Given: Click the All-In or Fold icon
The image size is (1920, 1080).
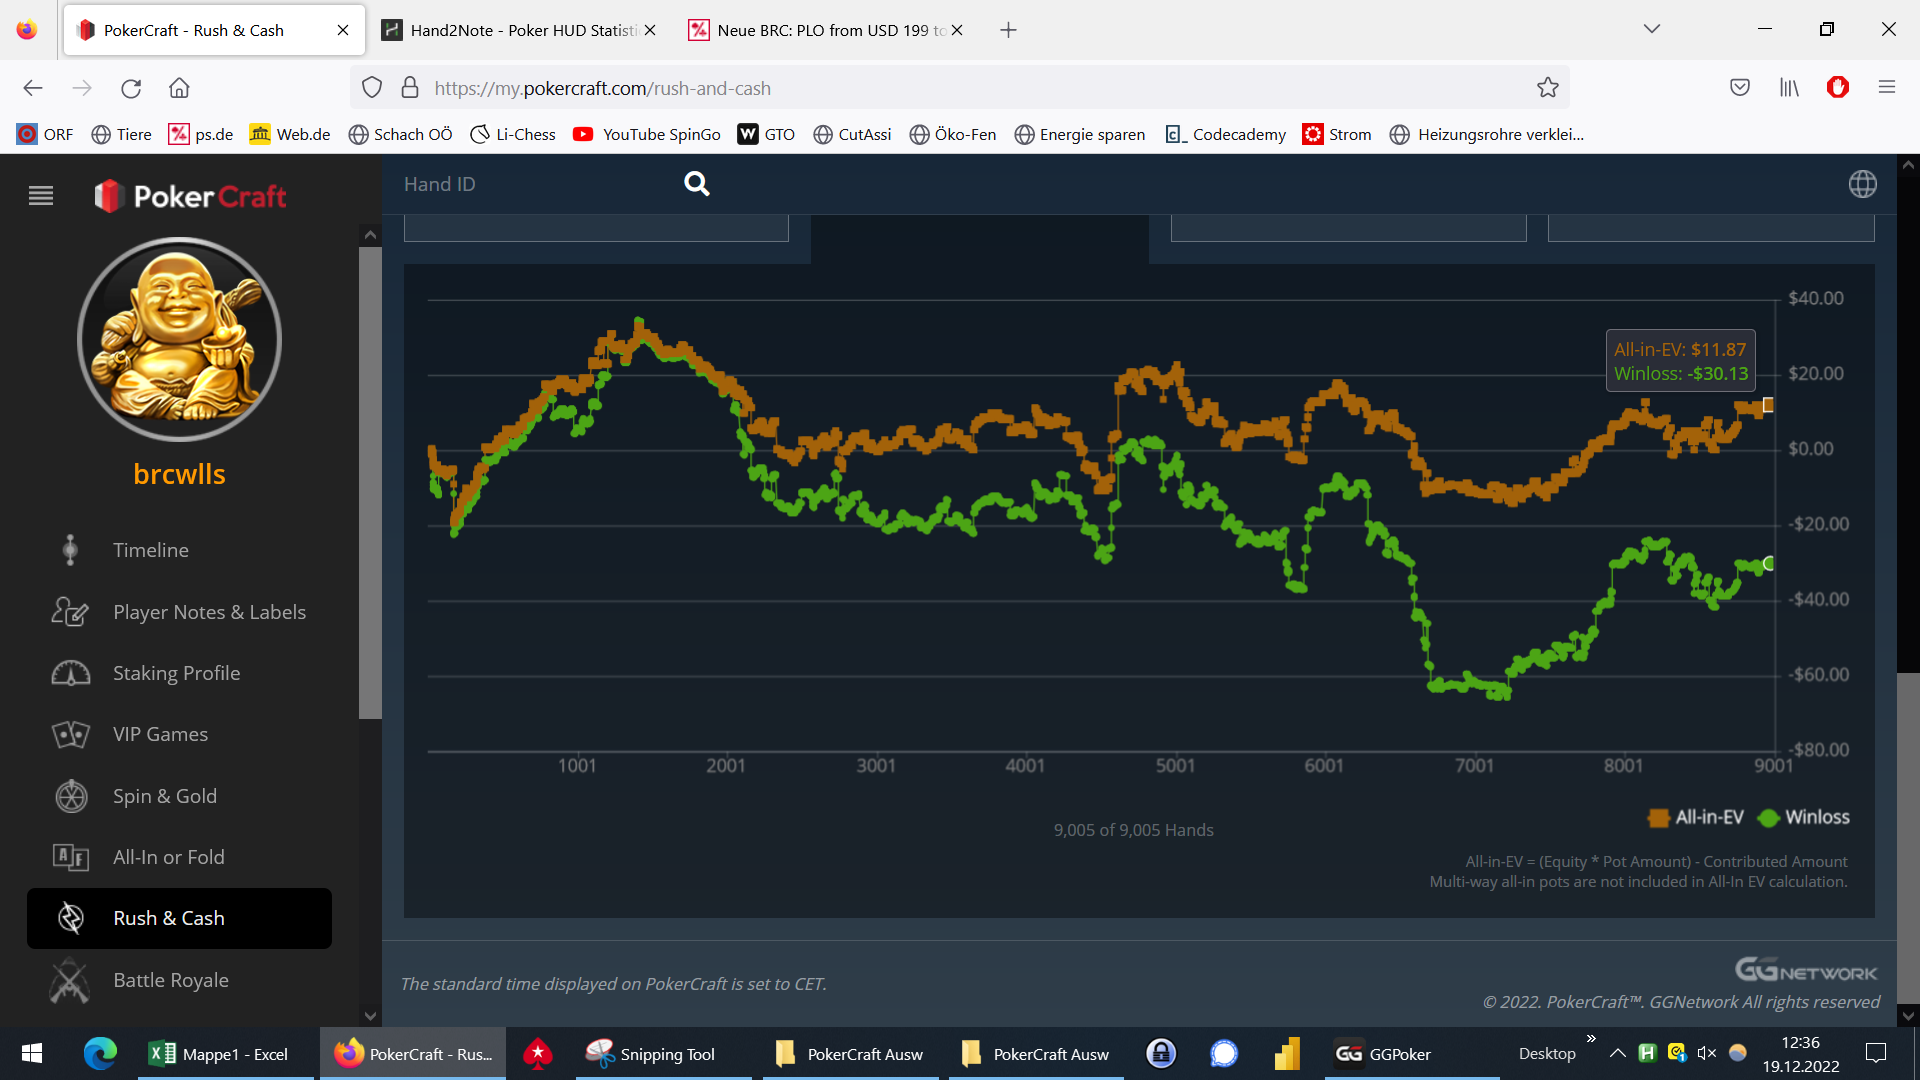Looking at the screenshot, I should (70, 857).
